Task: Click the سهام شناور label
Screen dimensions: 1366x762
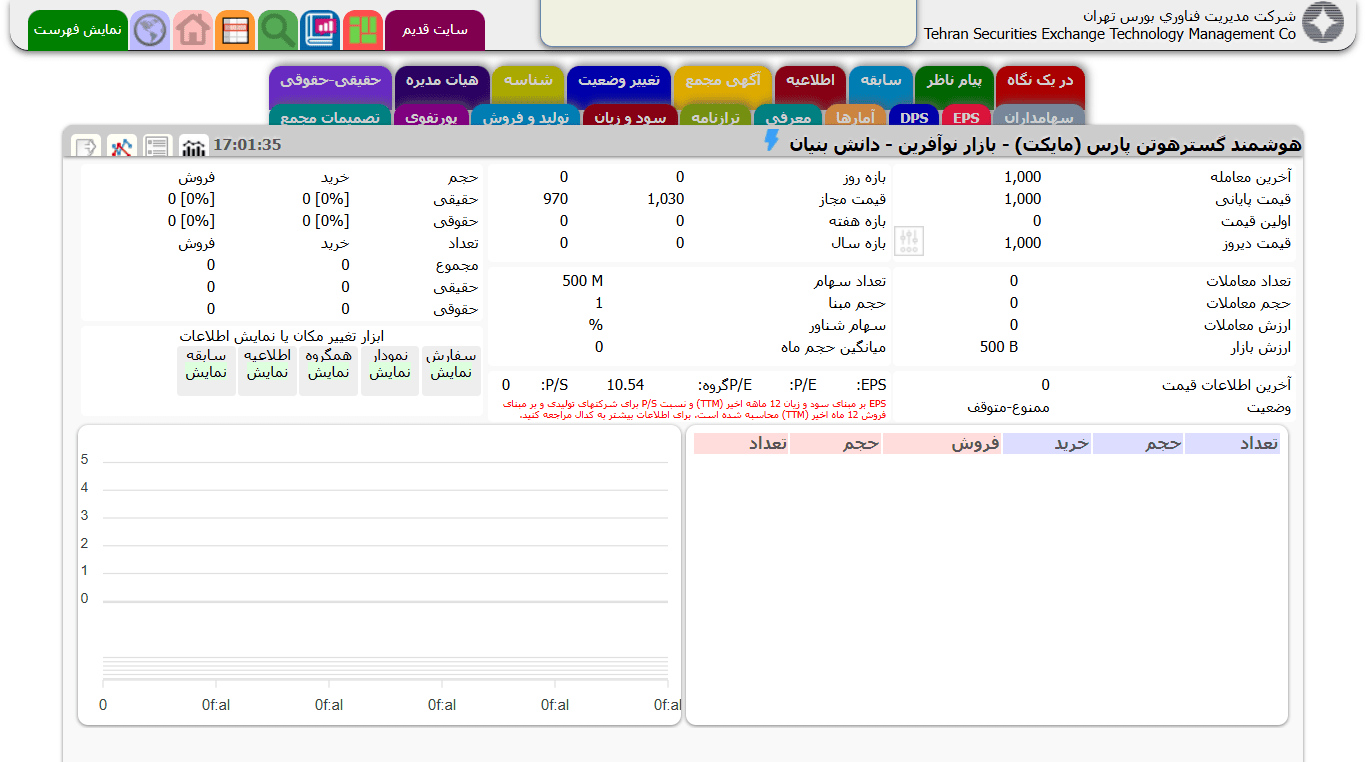Action: coord(848,325)
